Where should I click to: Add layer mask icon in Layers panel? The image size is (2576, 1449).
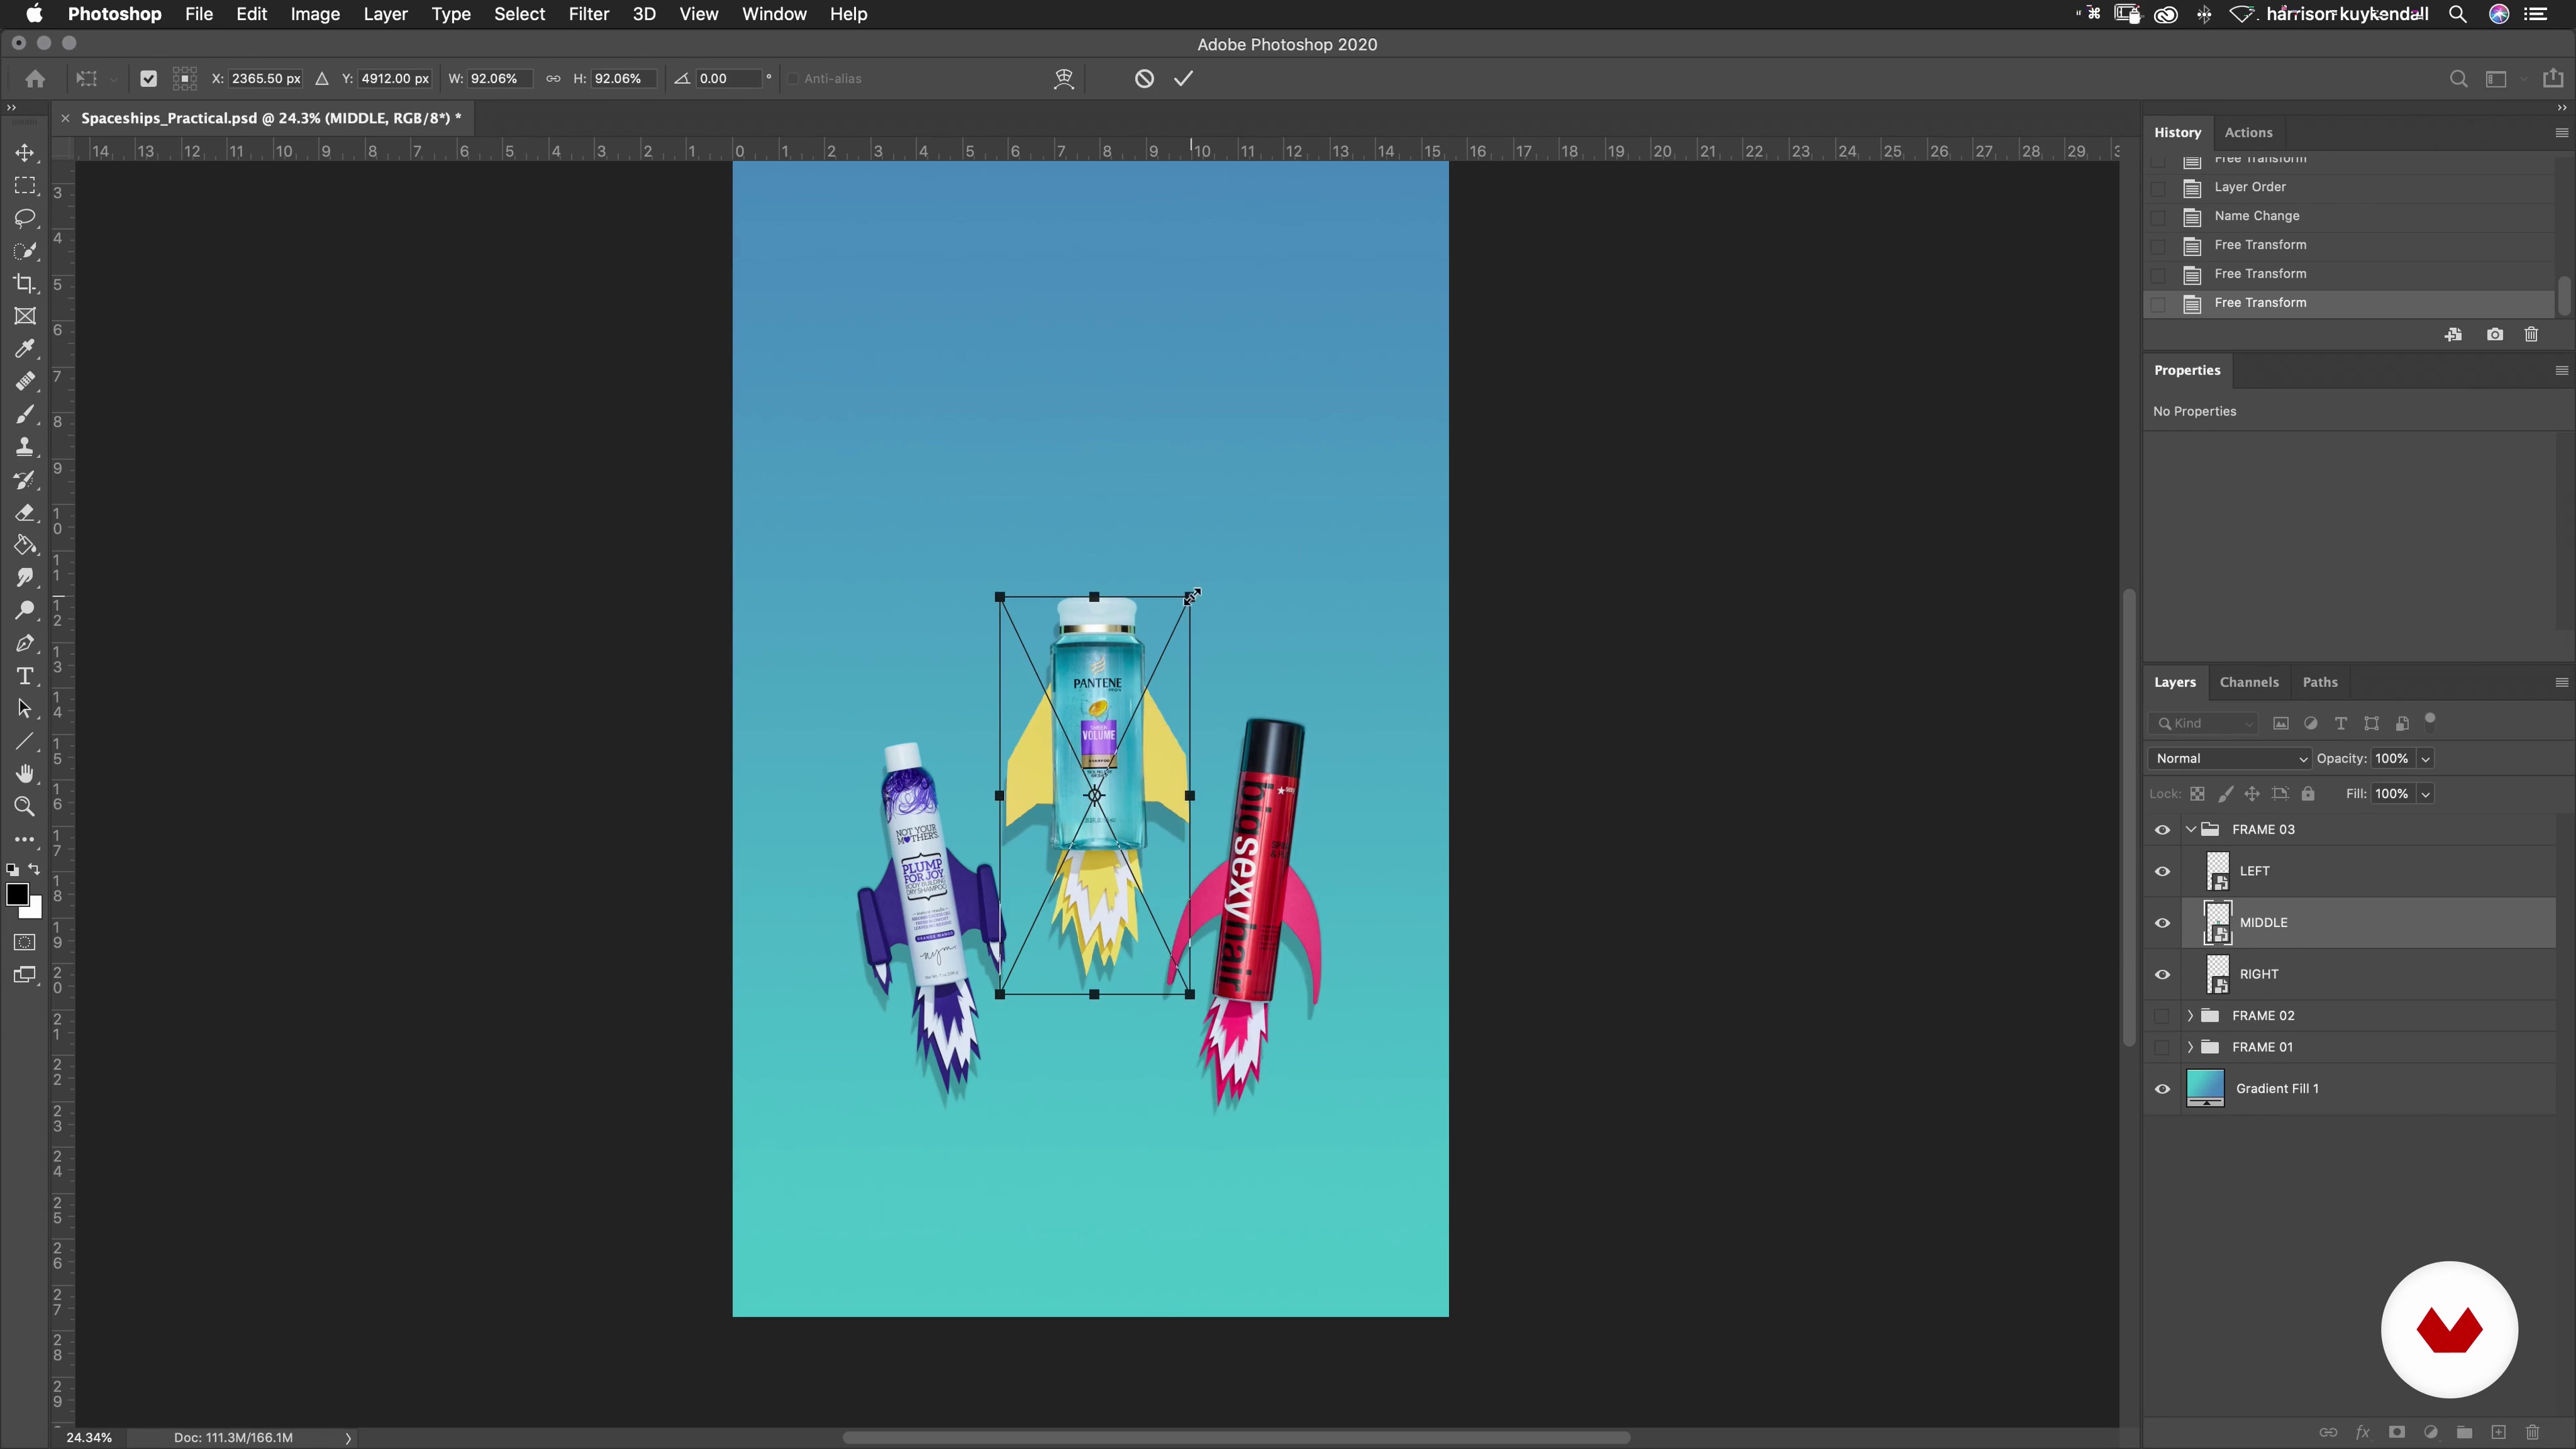2396,1432
